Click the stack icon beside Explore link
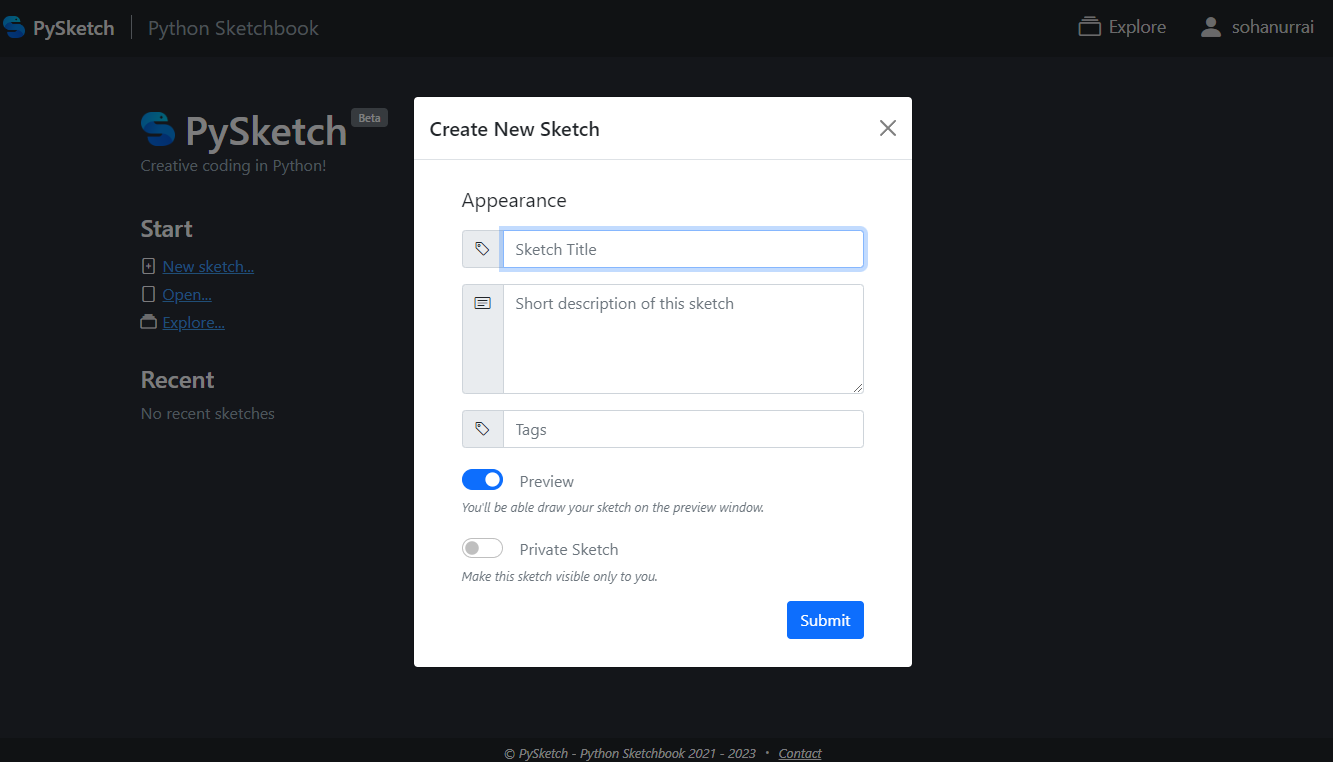Viewport: 1333px width, 762px height. (x=149, y=322)
